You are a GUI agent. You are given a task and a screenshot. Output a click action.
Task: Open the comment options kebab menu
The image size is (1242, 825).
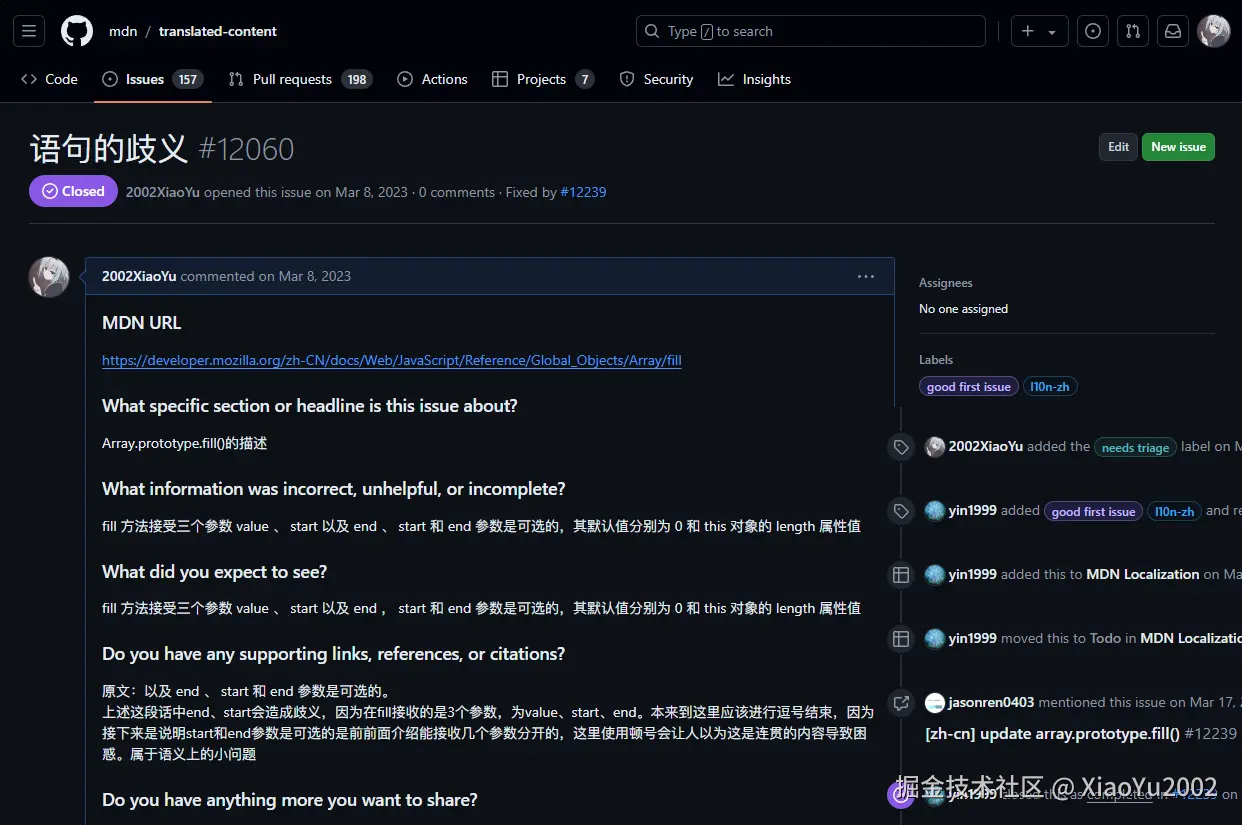(x=865, y=277)
